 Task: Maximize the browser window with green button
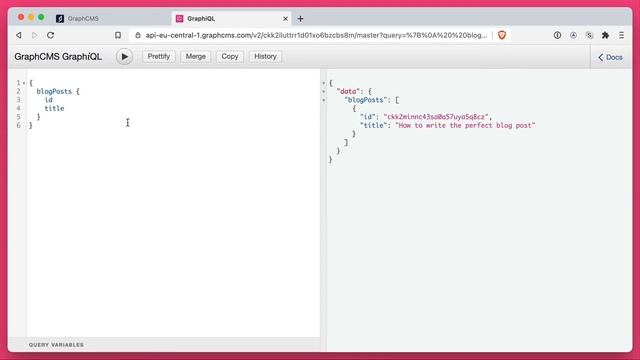(41, 17)
